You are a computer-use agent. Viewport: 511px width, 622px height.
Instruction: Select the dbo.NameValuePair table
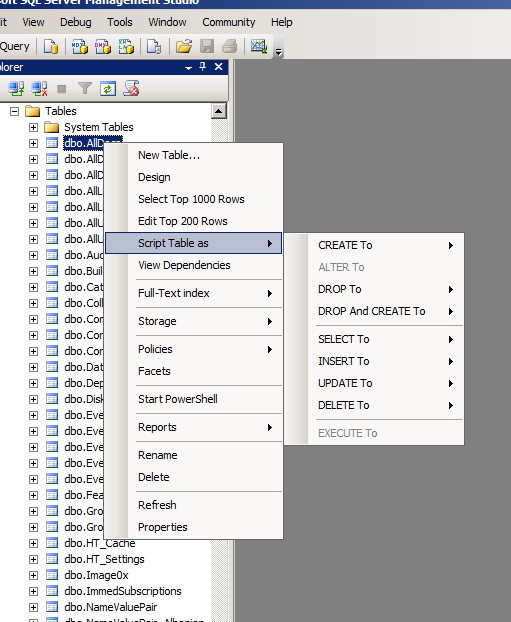click(x=111, y=607)
